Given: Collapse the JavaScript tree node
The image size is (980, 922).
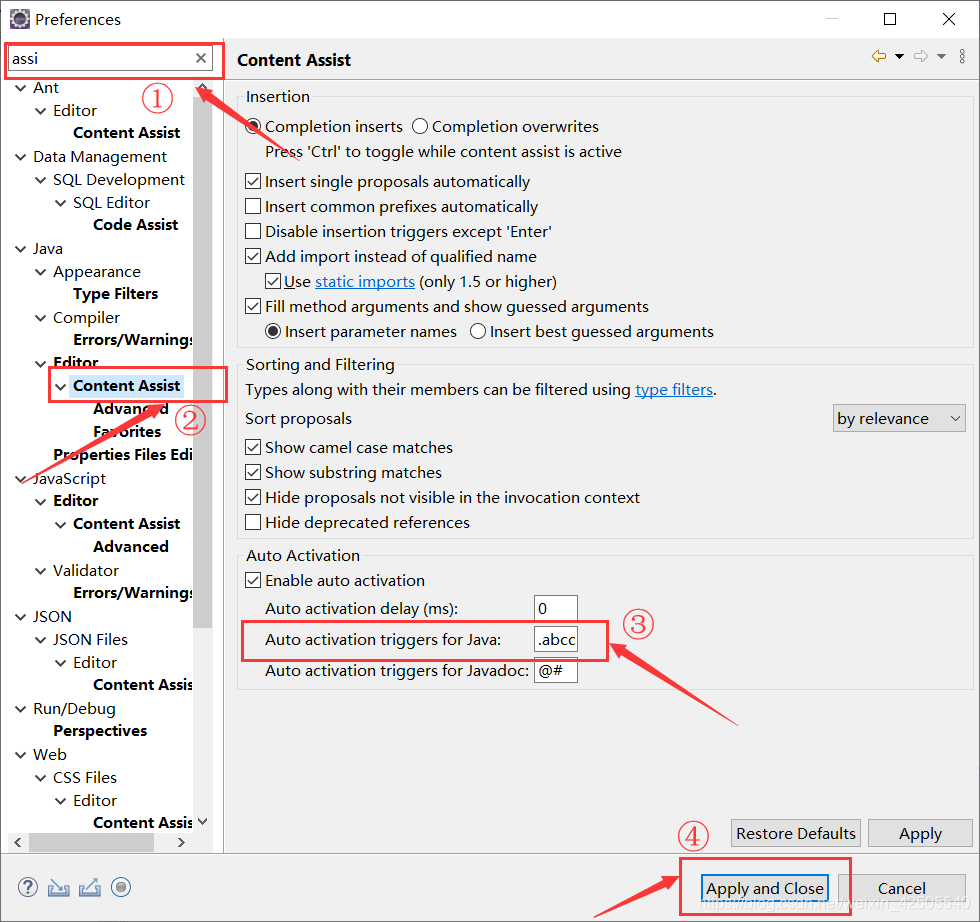Looking at the screenshot, I should tap(21, 479).
